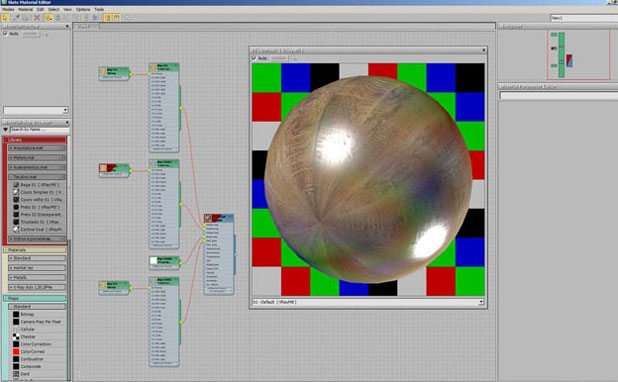The height and width of the screenshot is (382, 618).
Task: Open the browser options triangle menu
Action: (x=6, y=129)
